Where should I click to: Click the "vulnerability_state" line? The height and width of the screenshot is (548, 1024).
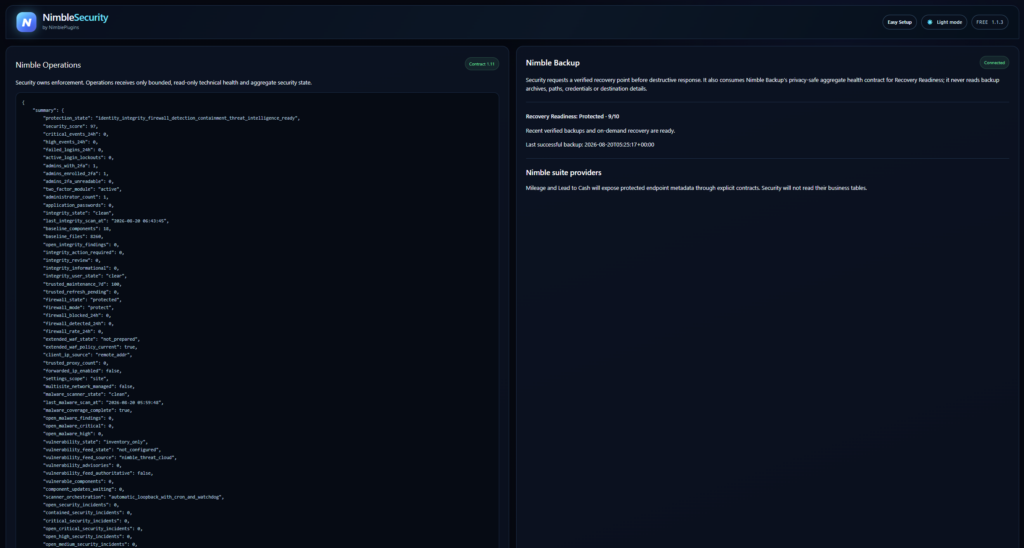(95, 442)
